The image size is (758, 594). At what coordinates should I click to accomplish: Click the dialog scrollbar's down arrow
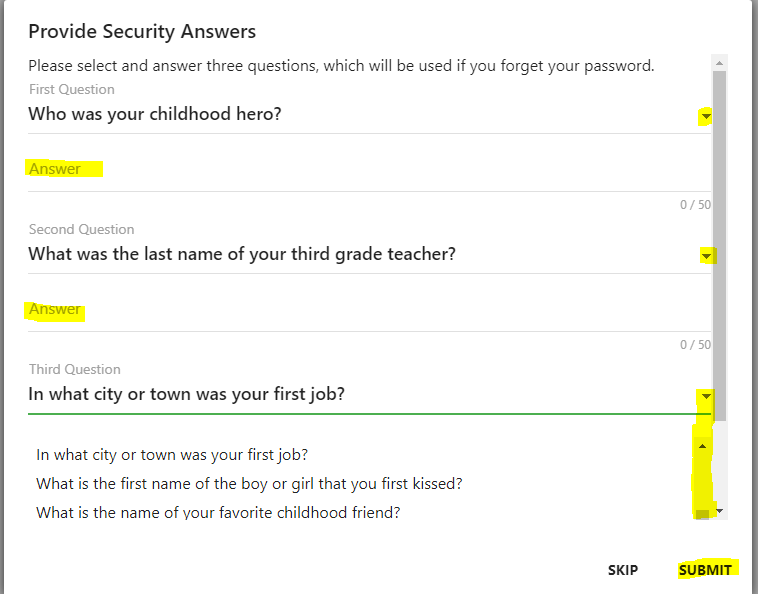point(720,511)
